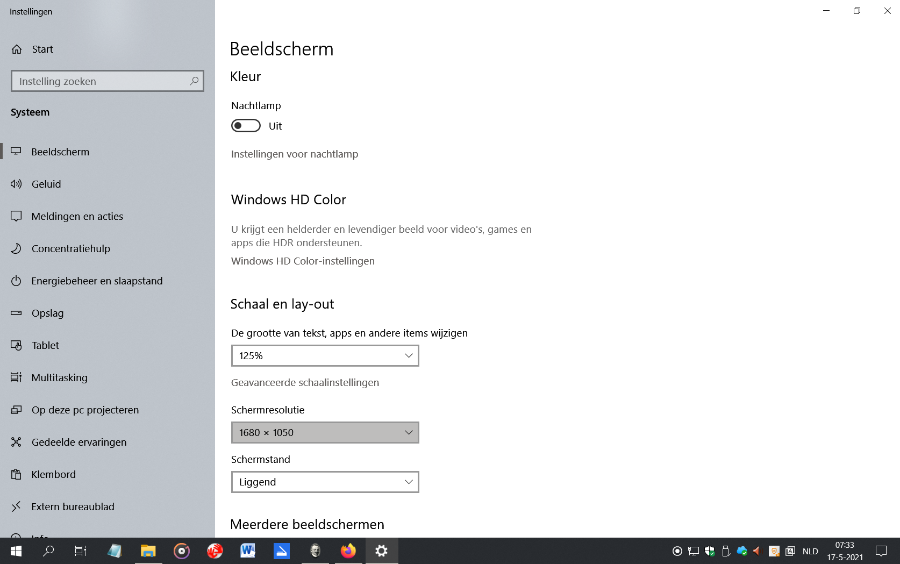Viewport: 900px width, 564px height.
Task: Click the Geluid speaker icon
Action: coord(16,184)
